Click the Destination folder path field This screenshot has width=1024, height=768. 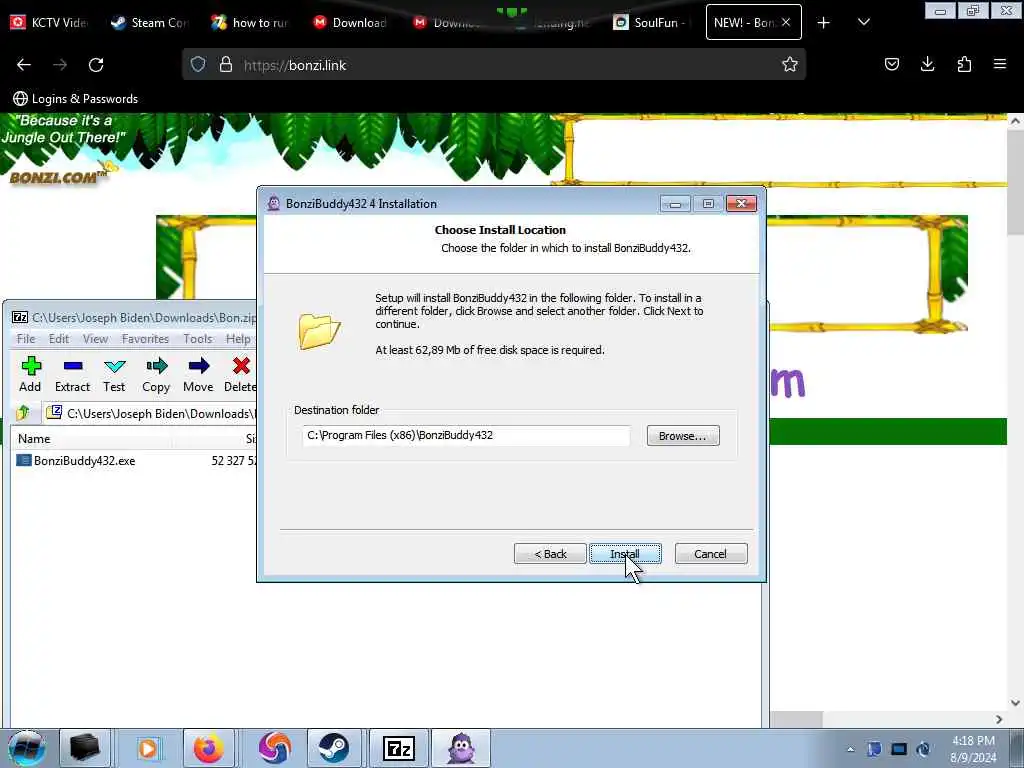point(466,436)
